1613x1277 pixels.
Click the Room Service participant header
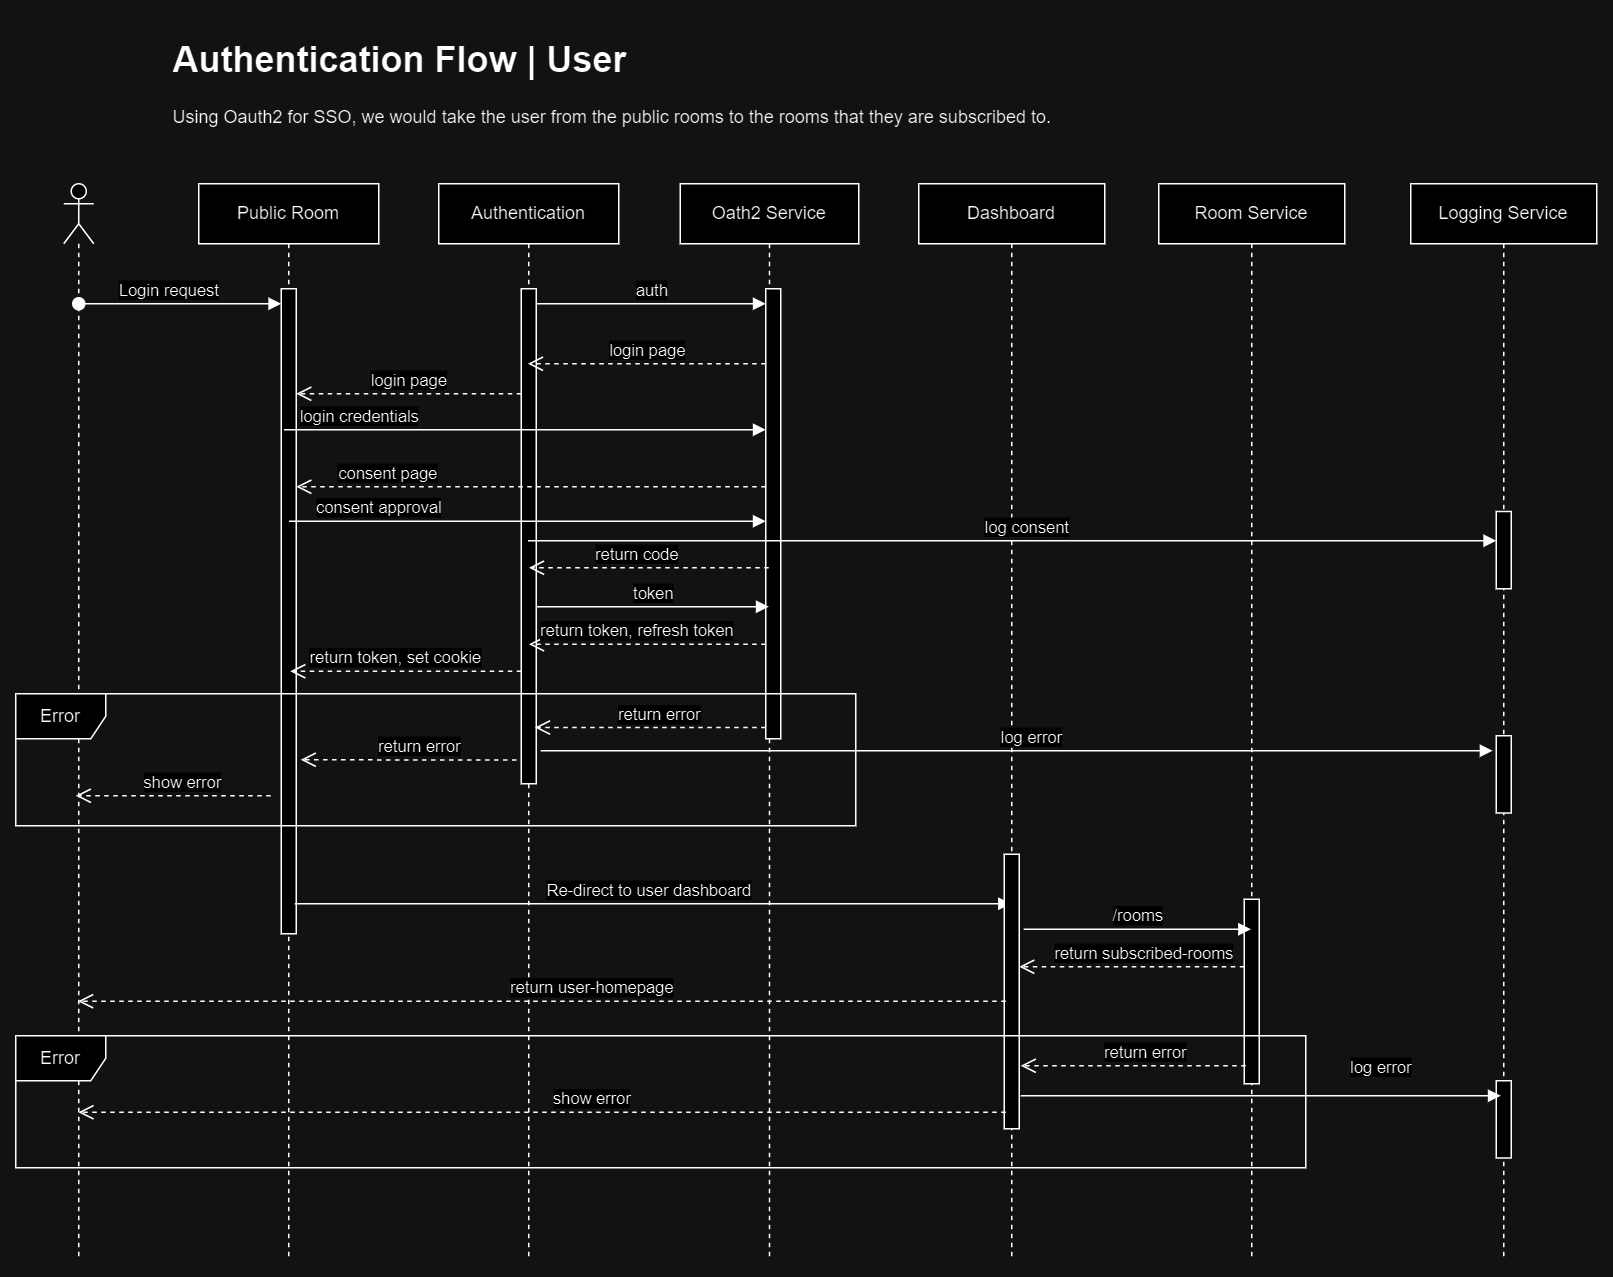[x=1251, y=213]
